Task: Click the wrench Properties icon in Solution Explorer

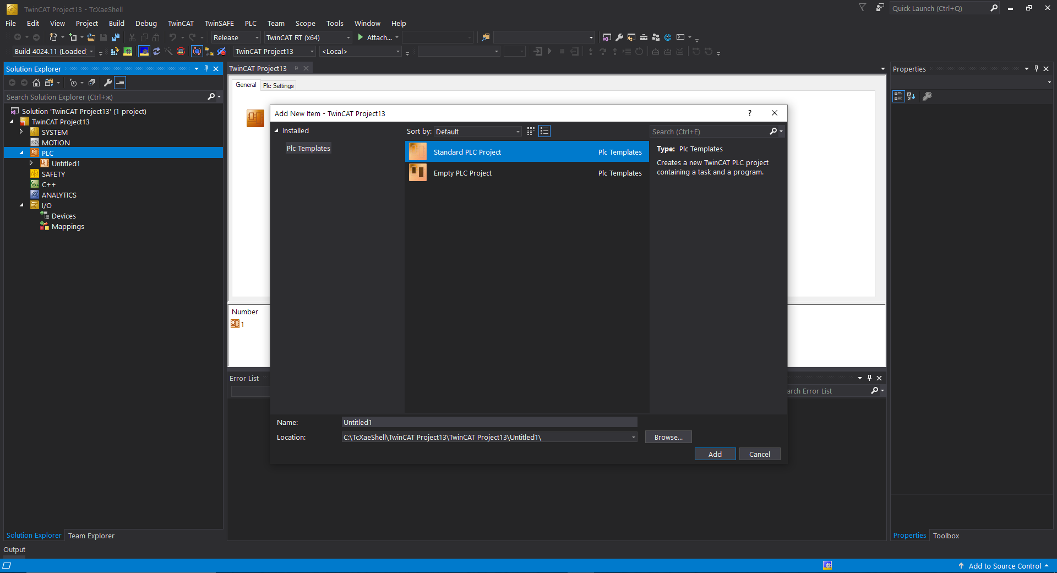Action: tap(107, 82)
